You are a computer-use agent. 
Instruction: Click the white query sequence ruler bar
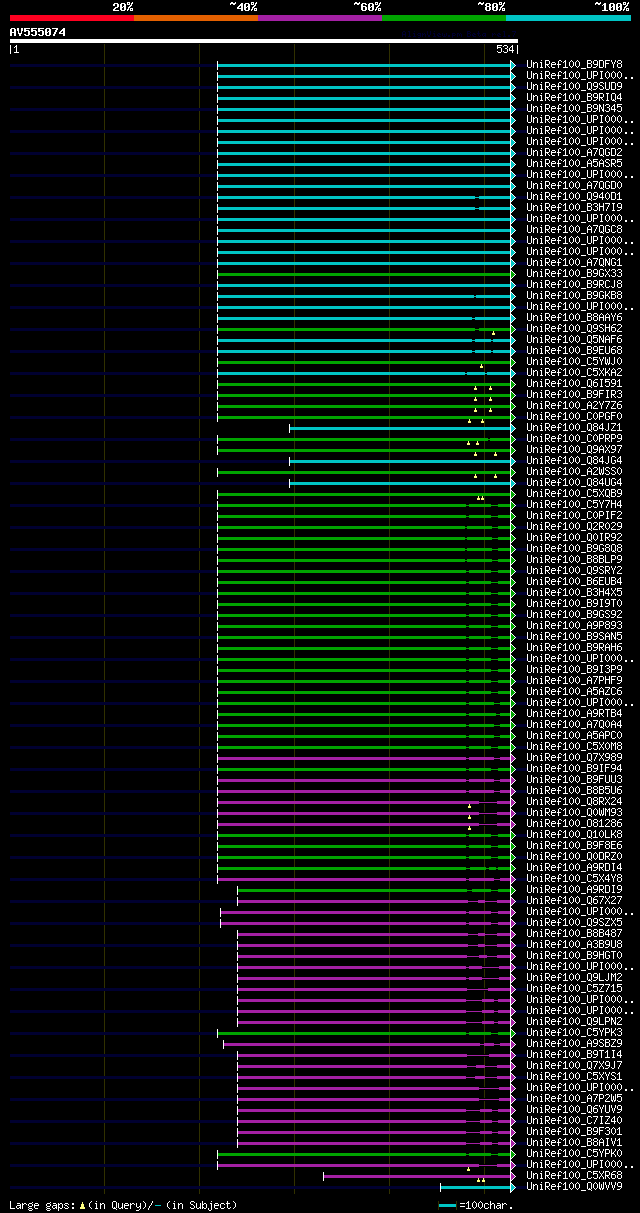(263, 41)
